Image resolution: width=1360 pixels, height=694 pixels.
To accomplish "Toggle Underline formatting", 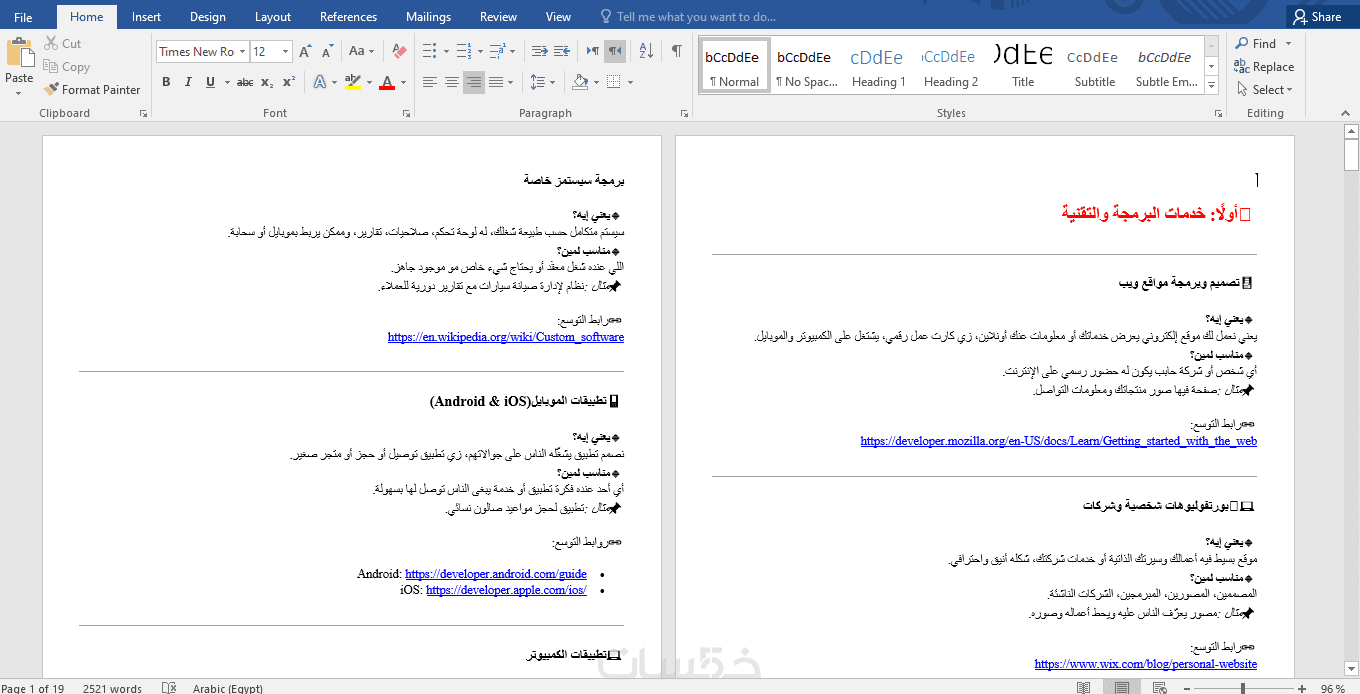I will tap(210, 82).
